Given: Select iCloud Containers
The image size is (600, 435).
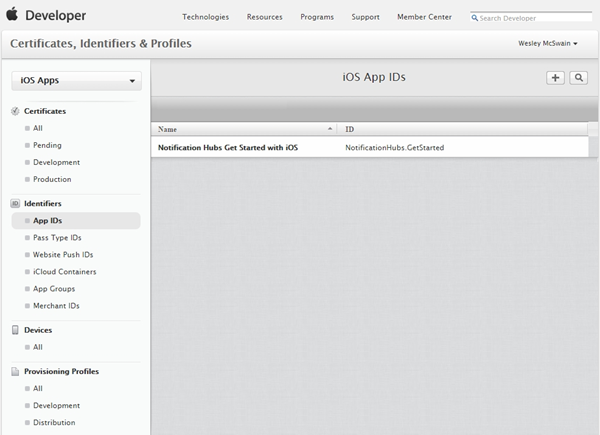Looking at the screenshot, I should point(64,272).
